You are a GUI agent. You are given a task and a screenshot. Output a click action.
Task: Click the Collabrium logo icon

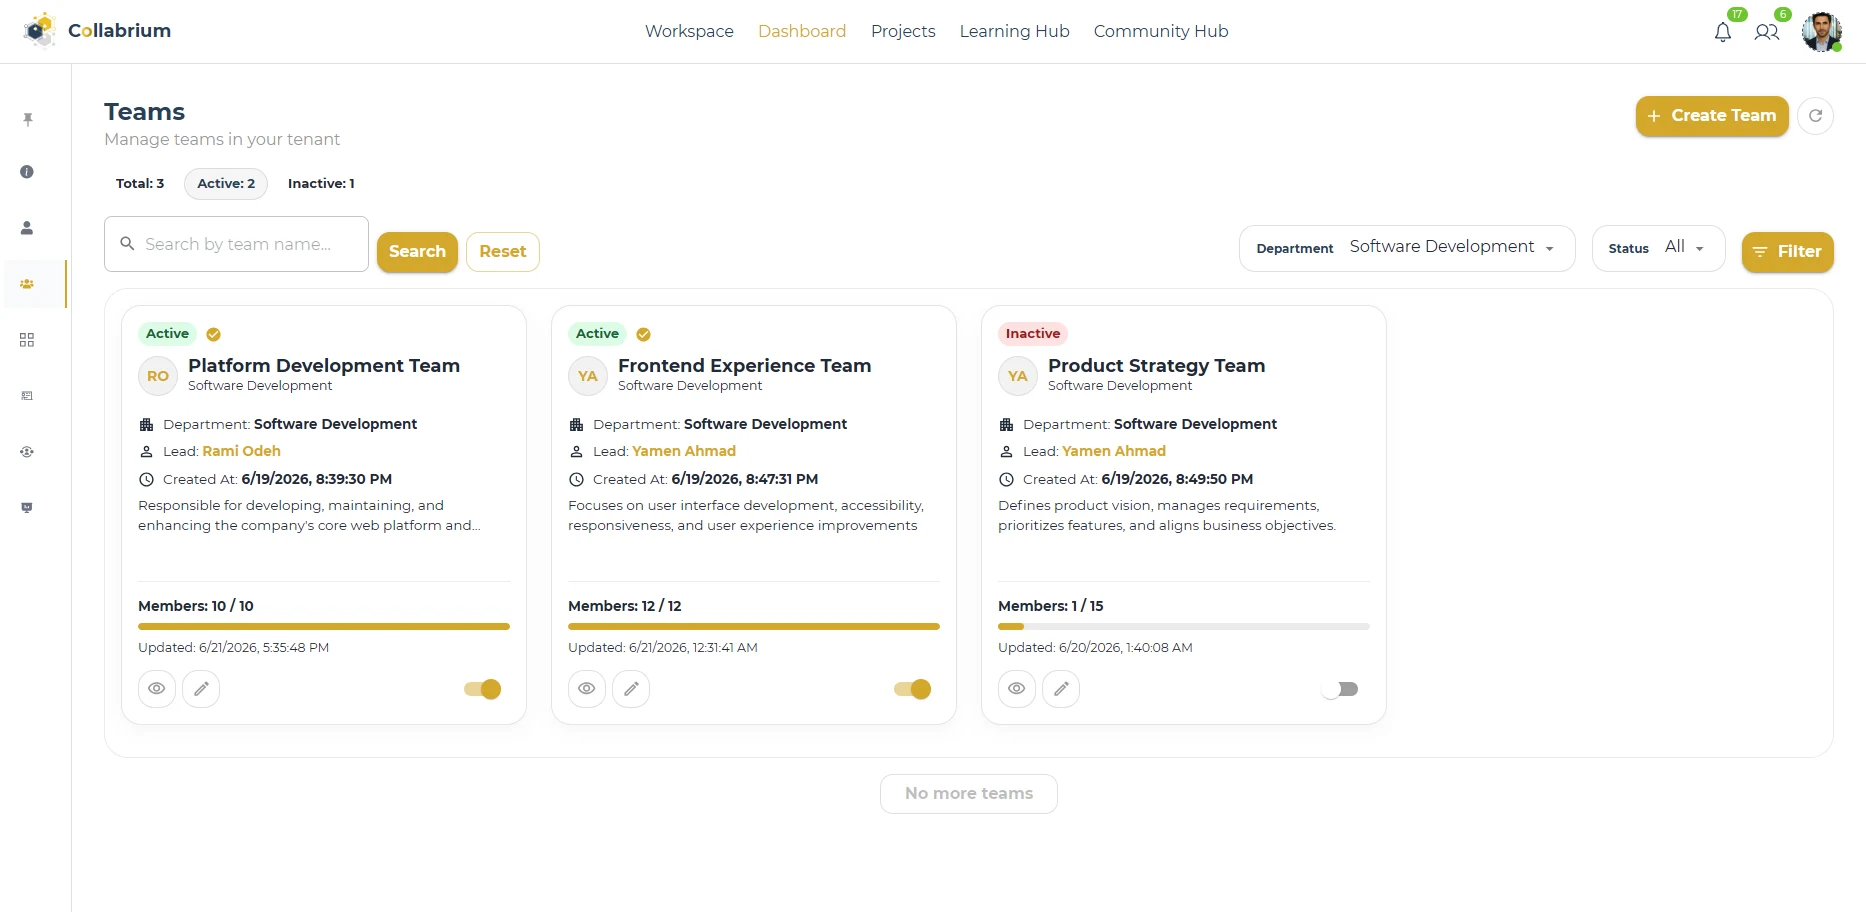40,31
